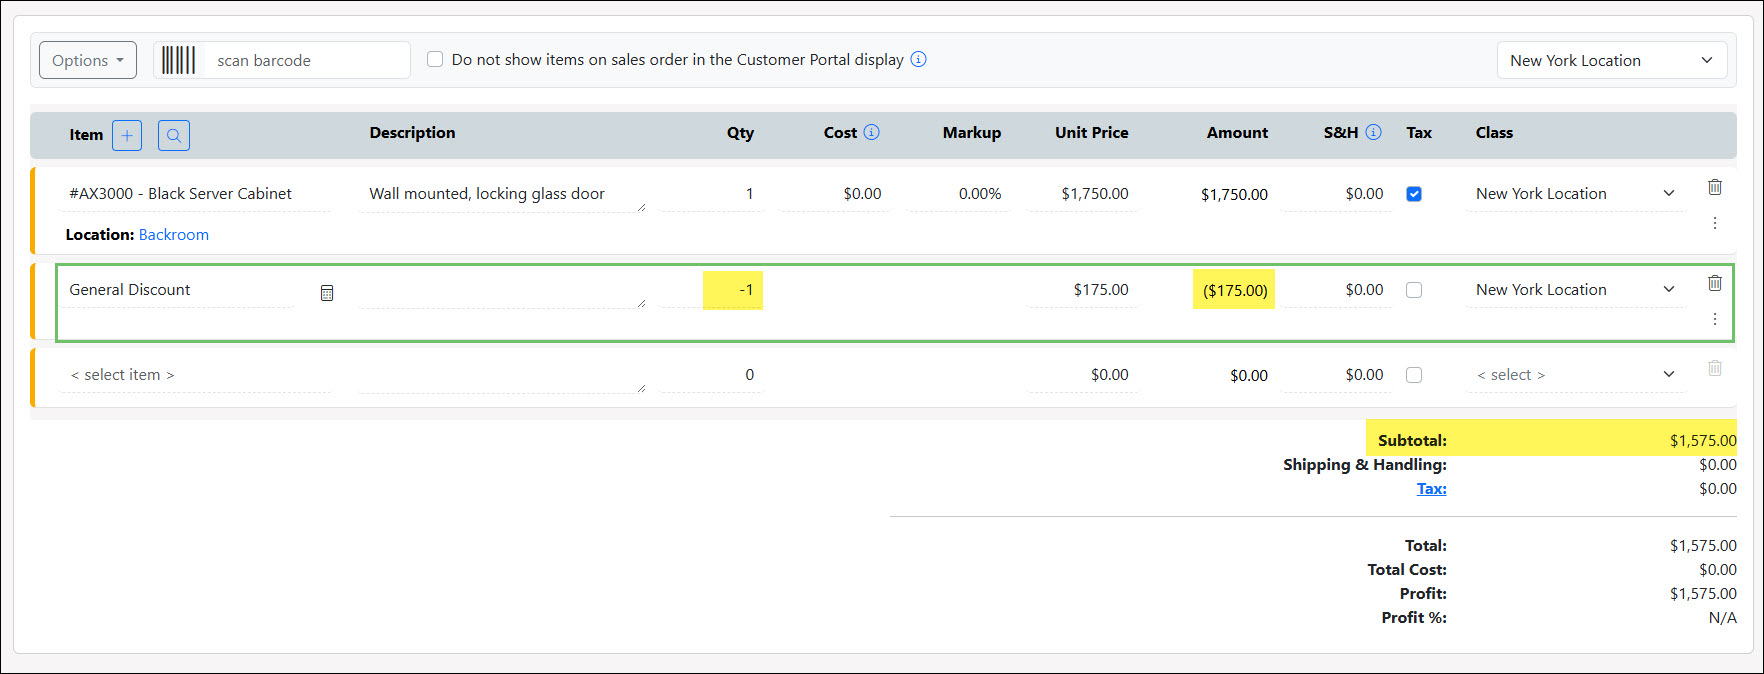Click the Shipping & Handling label
This screenshot has height=674, width=1764.
tap(1365, 465)
